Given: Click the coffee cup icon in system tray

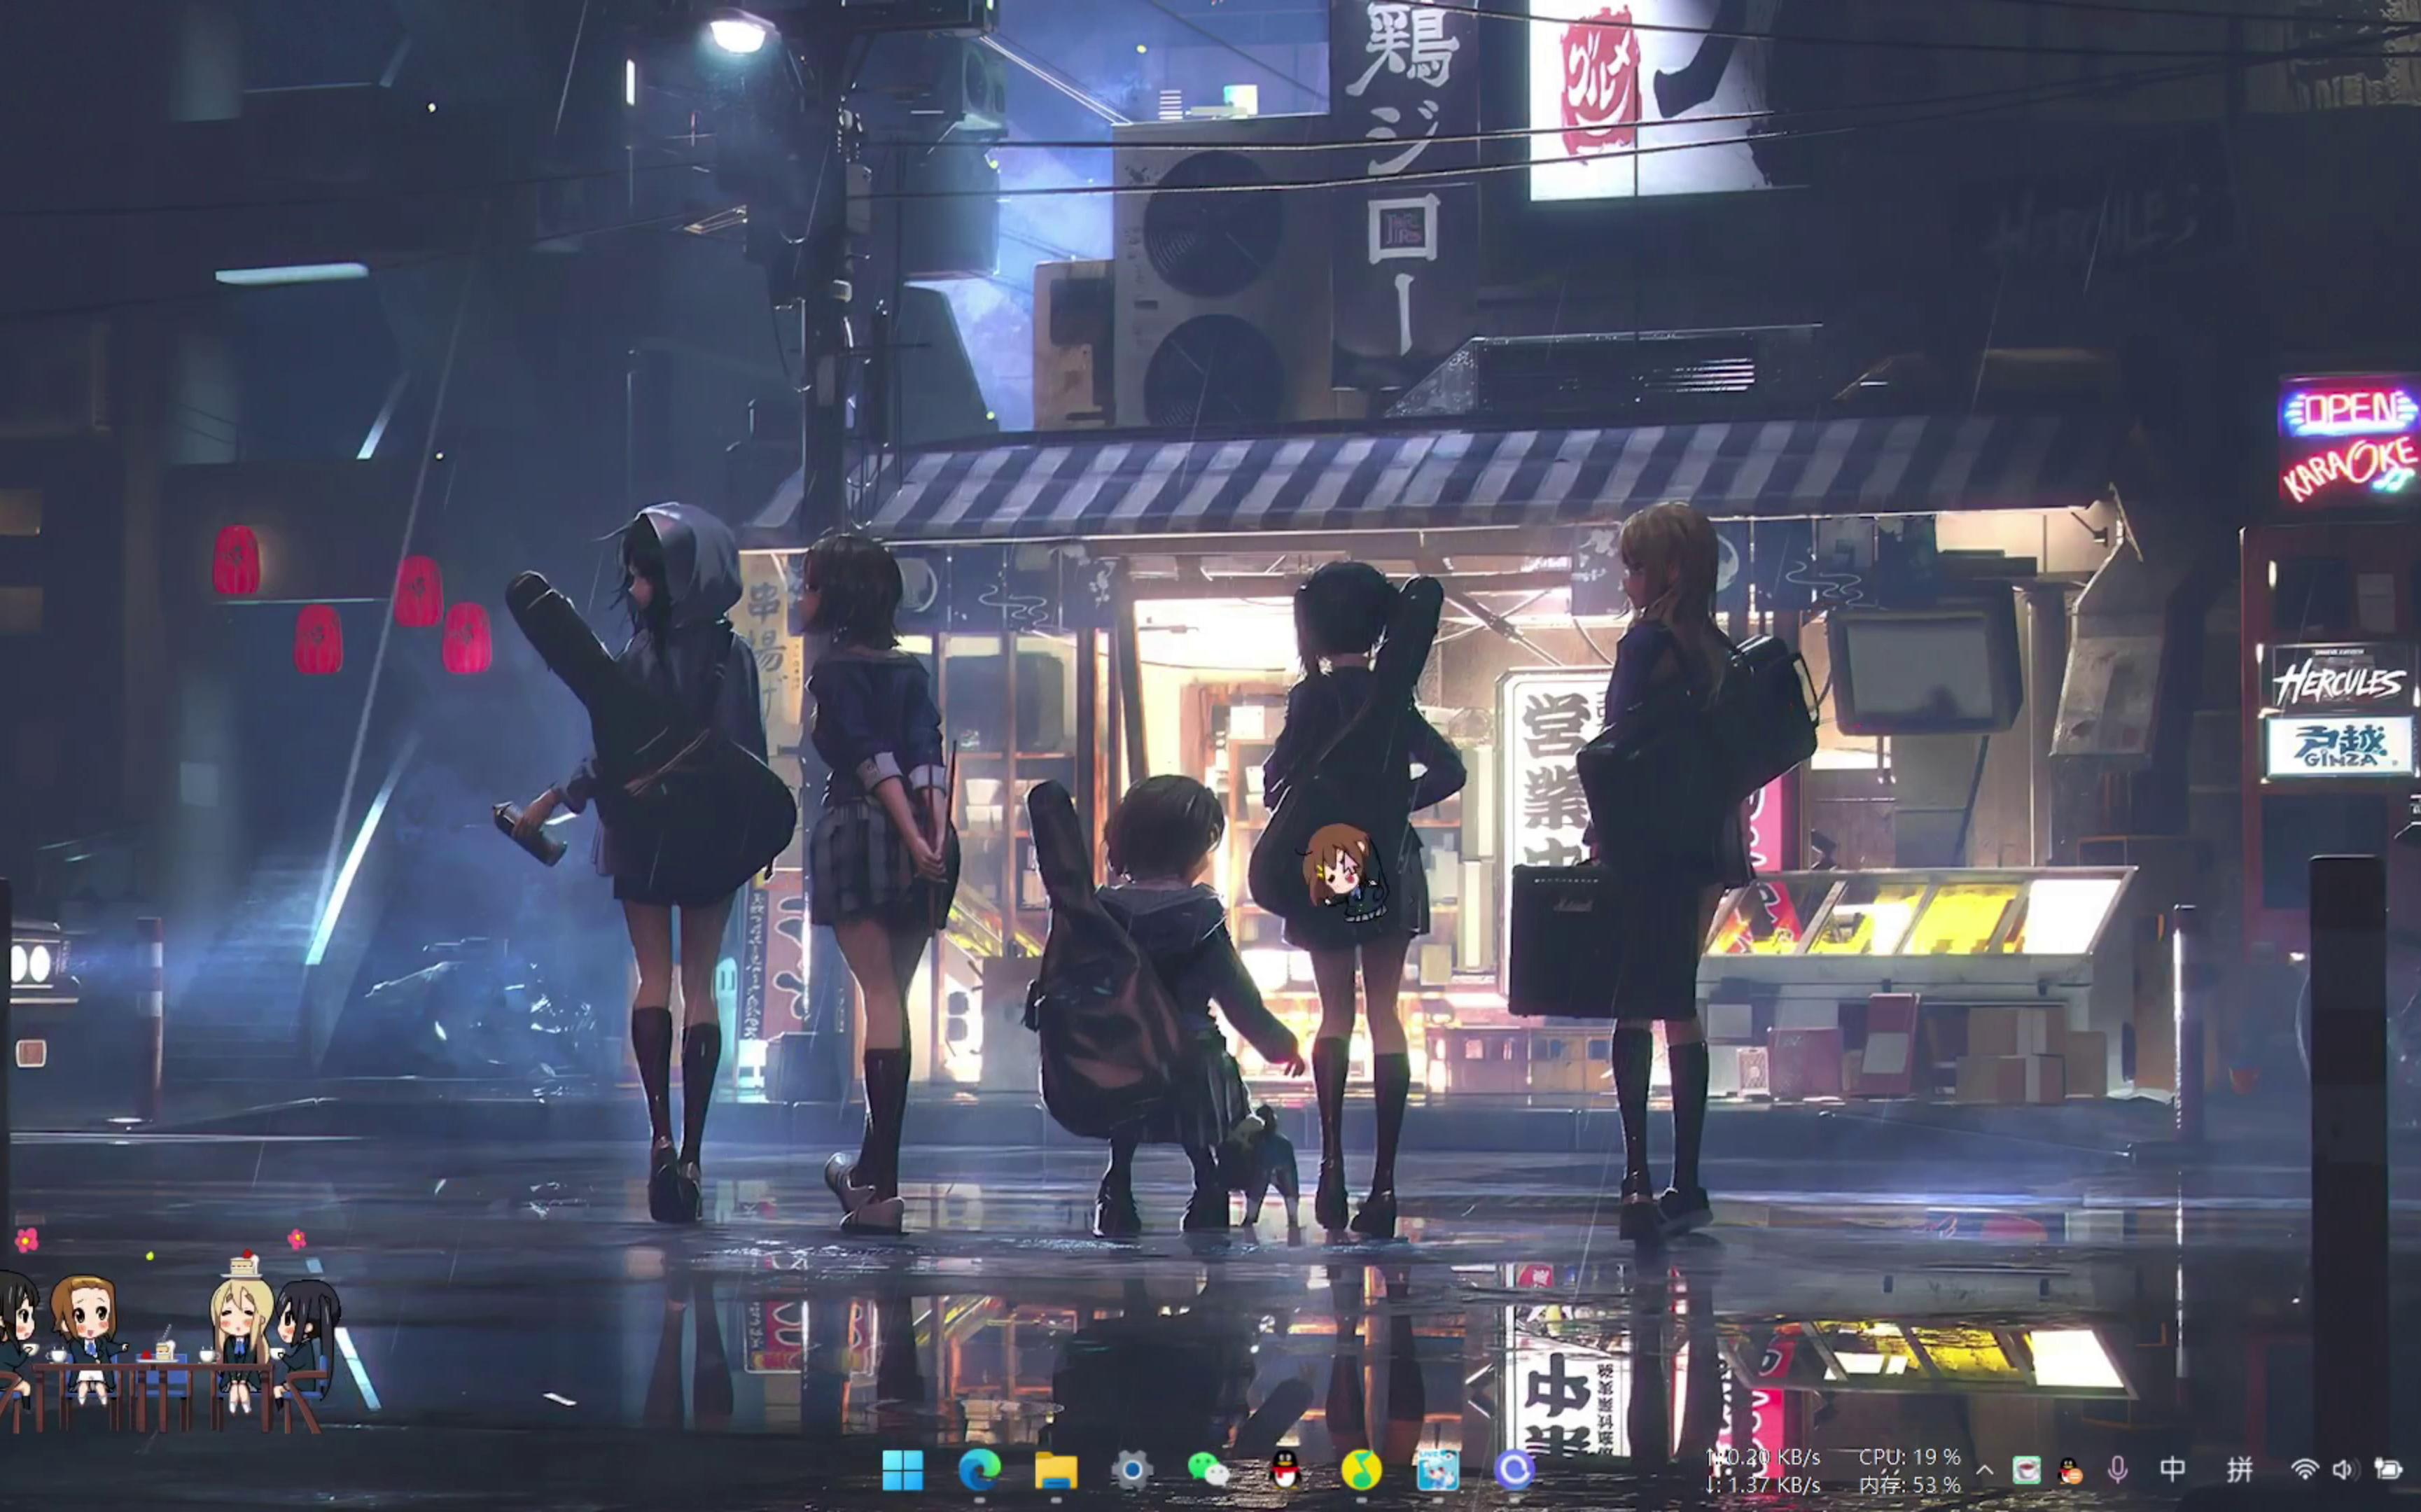Looking at the screenshot, I should click(x=2027, y=1470).
